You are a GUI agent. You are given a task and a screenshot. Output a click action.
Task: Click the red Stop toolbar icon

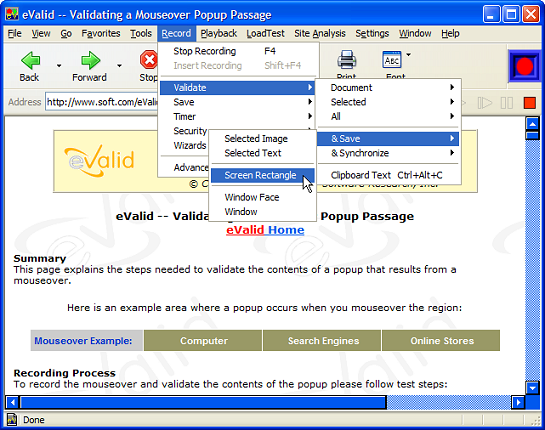[149, 60]
